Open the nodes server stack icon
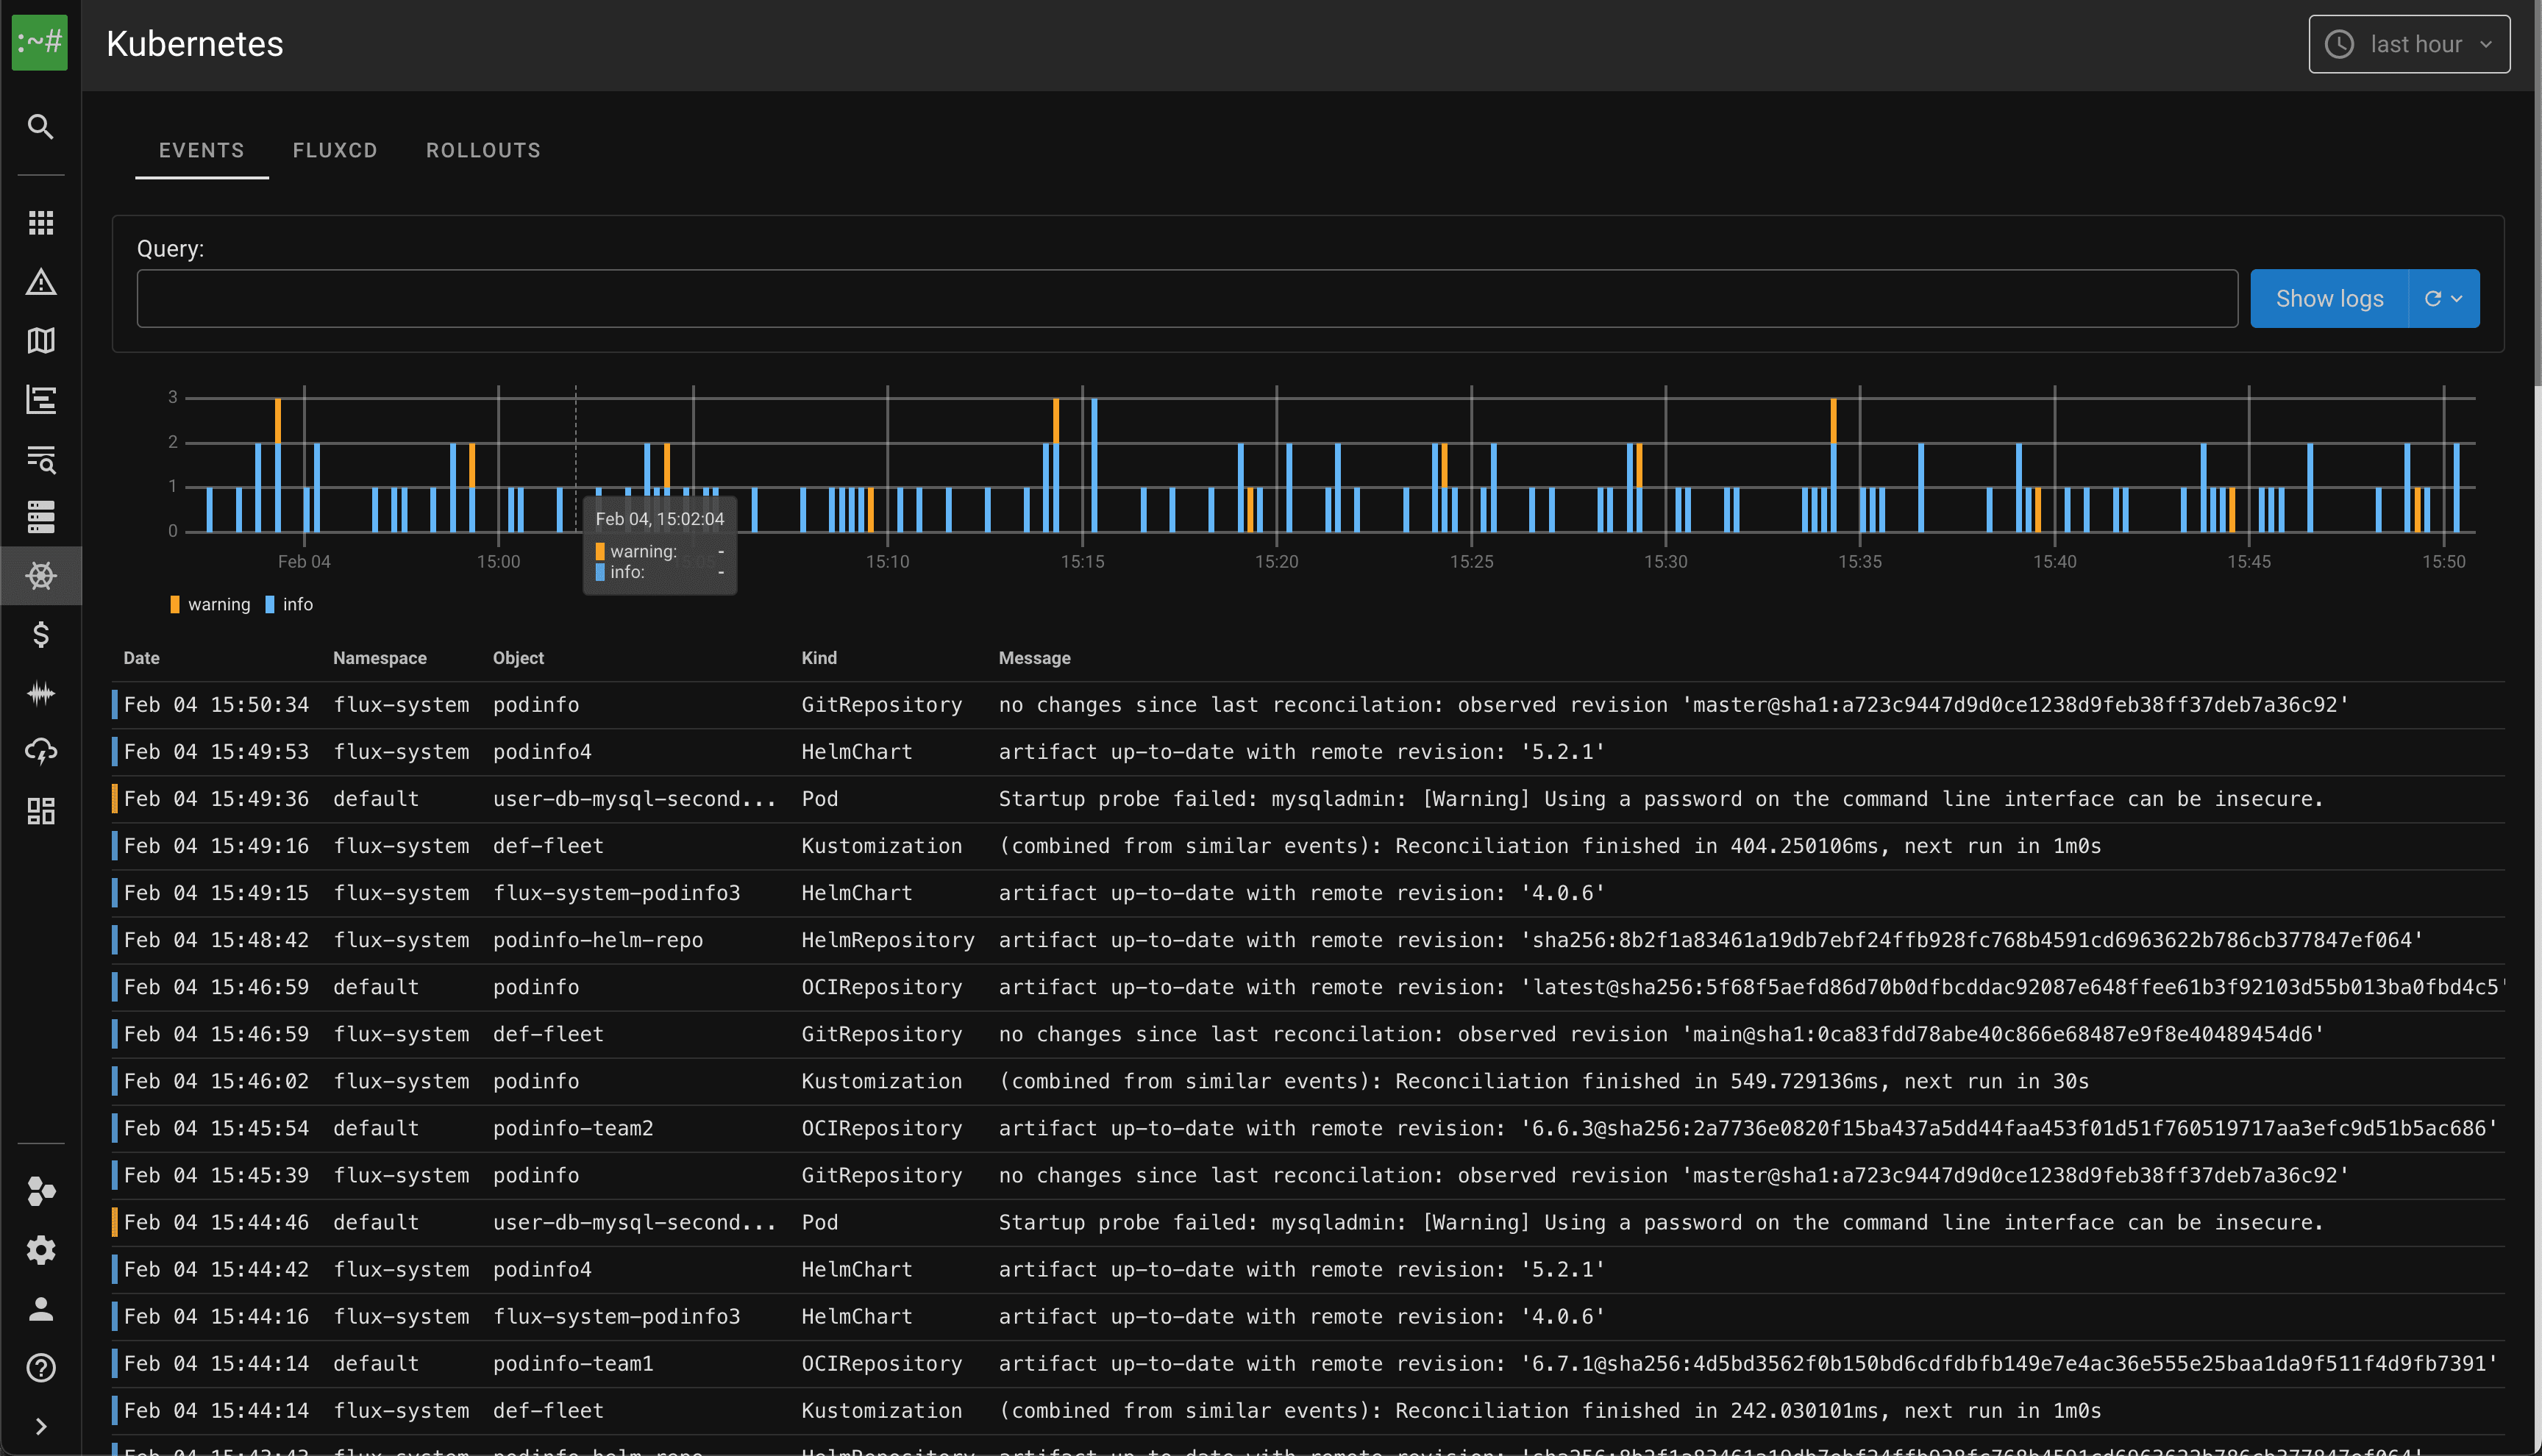 pos(40,517)
